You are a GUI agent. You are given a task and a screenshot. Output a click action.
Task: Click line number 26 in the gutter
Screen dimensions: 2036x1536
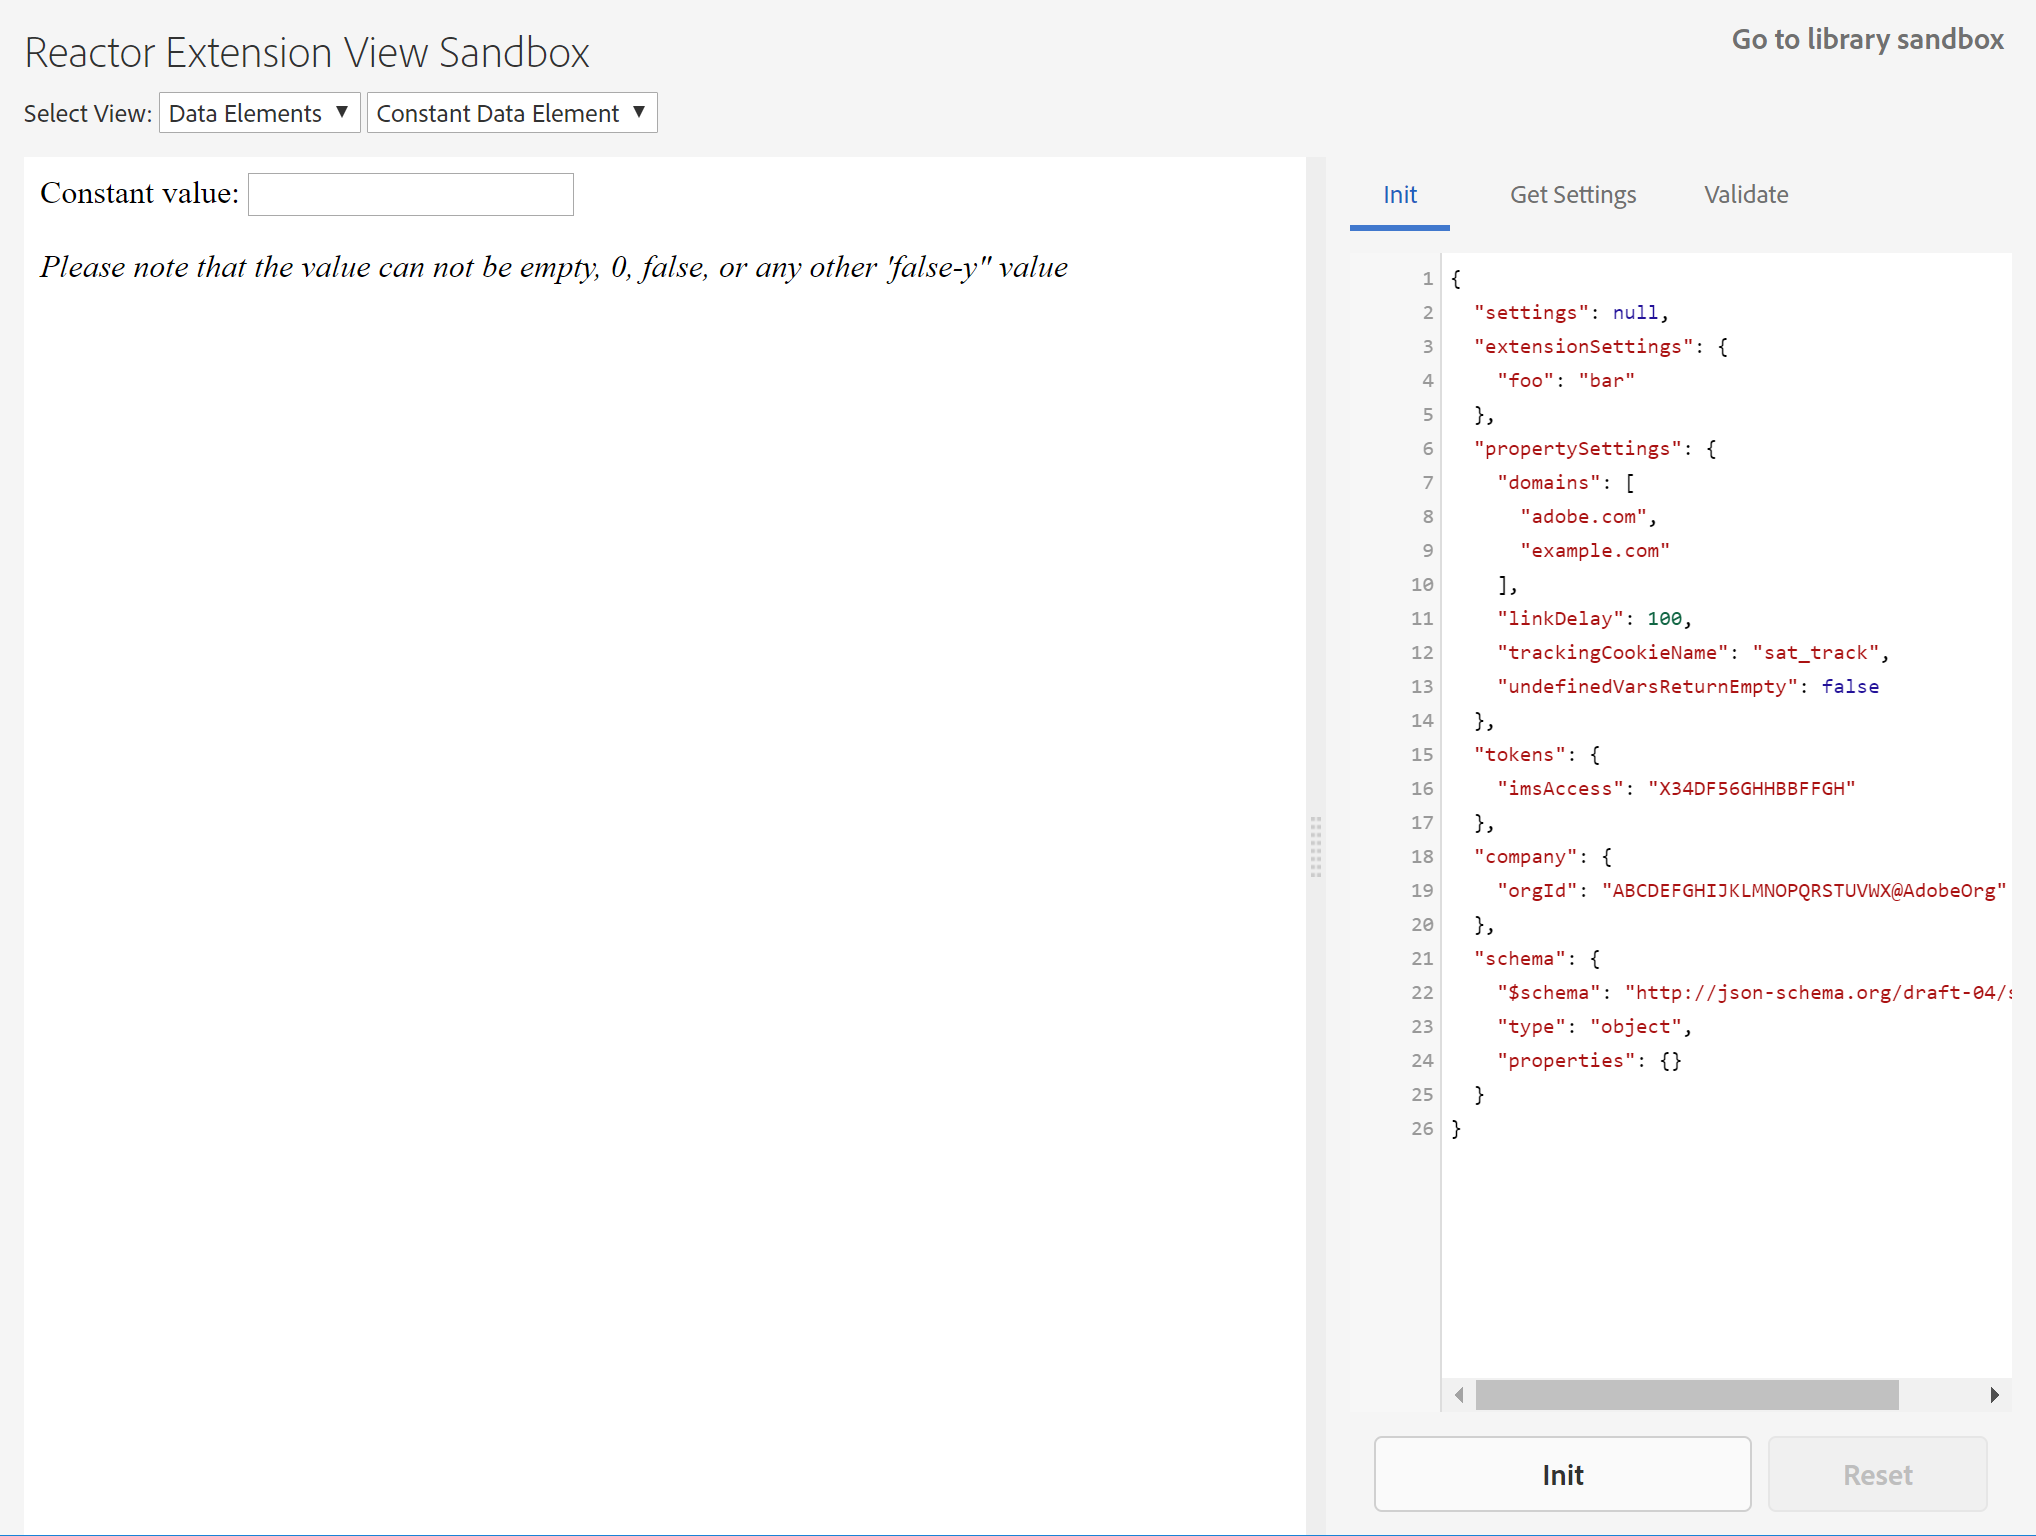(x=1422, y=1129)
